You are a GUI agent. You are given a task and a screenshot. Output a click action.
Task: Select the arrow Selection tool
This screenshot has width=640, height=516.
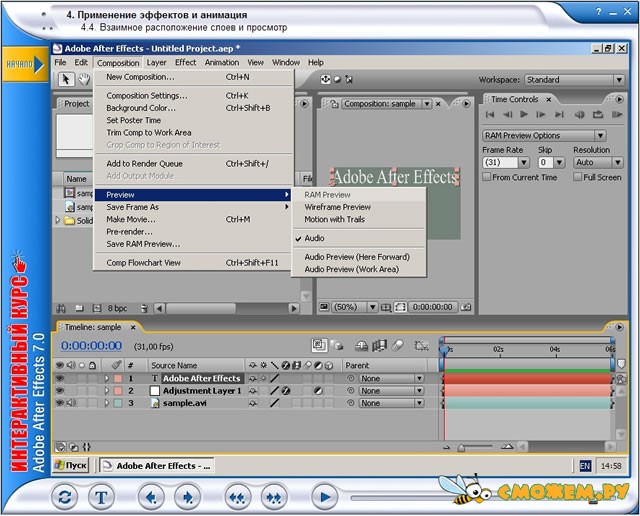66,79
